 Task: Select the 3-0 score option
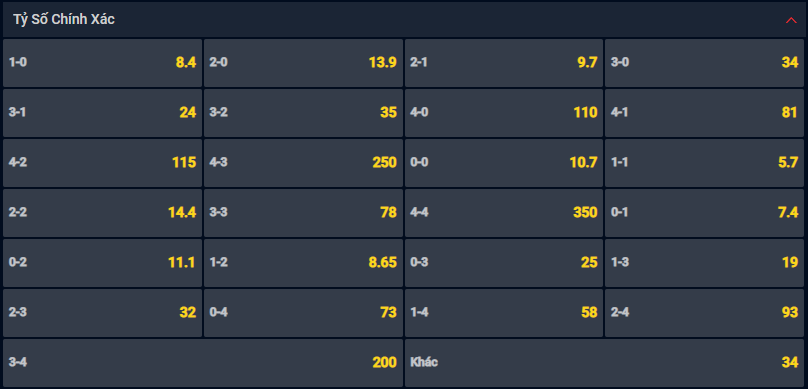(x=704, y=63)
